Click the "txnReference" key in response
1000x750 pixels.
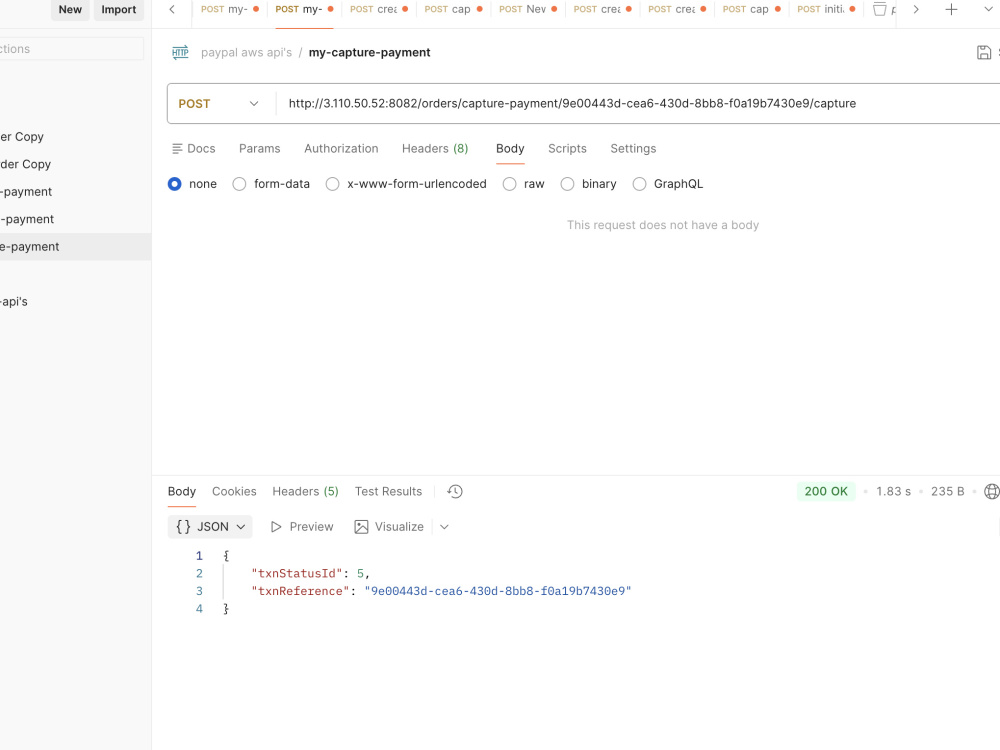coord(300,591)
